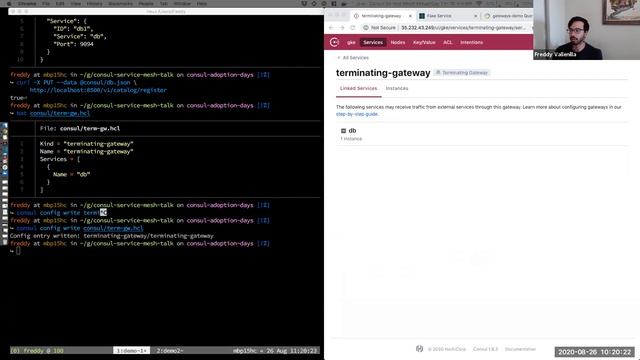Open the Services tab in Consul navigation
Viewport: 640px width, 360px height.
point(373,42)
